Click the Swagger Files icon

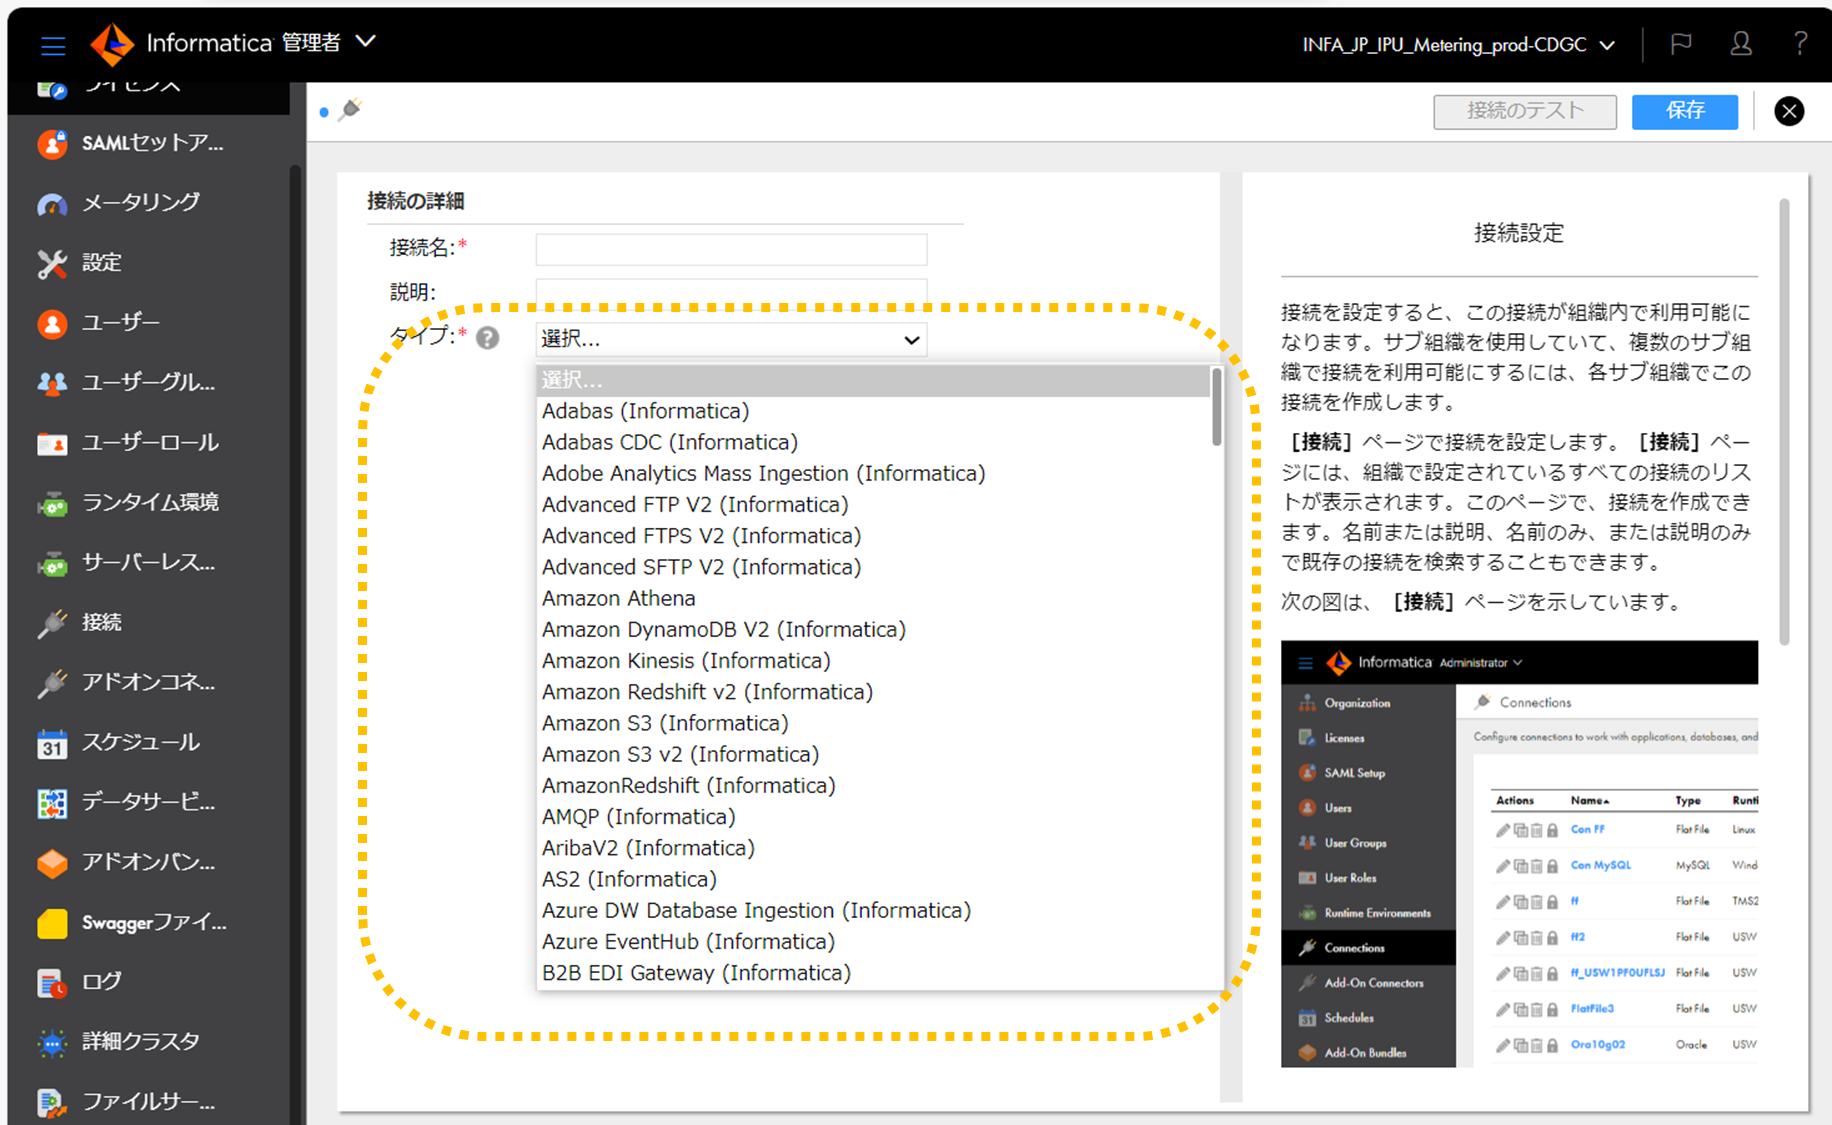click(x=52, y=923)
